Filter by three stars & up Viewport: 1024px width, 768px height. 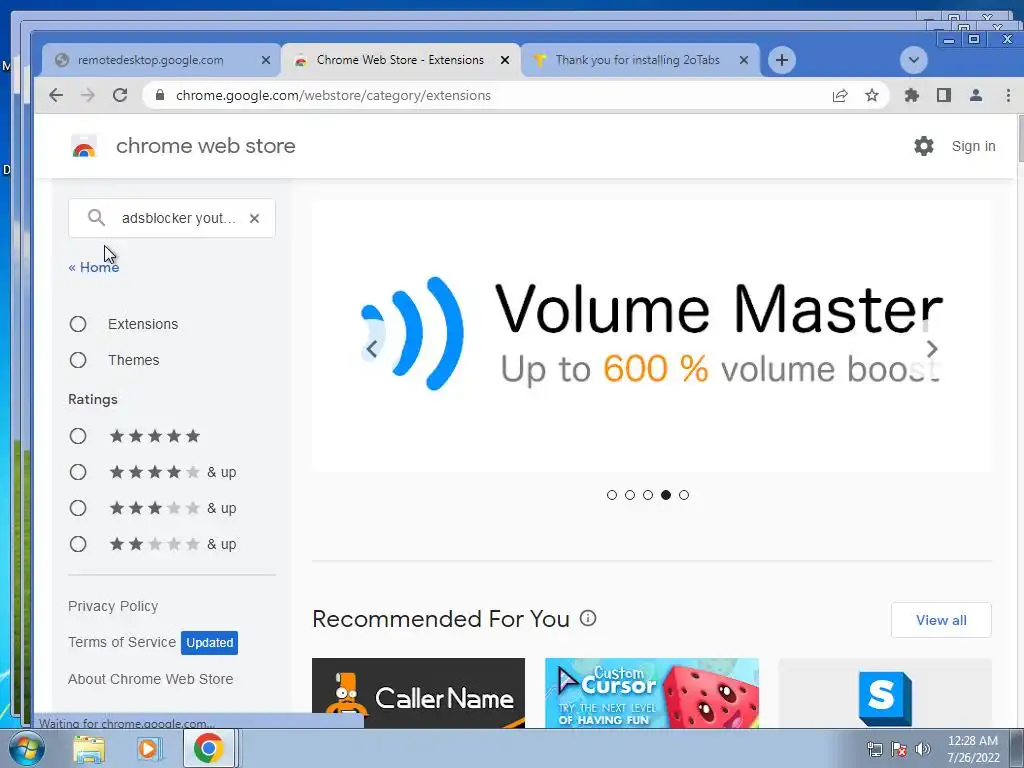click(x=78, y=507)
